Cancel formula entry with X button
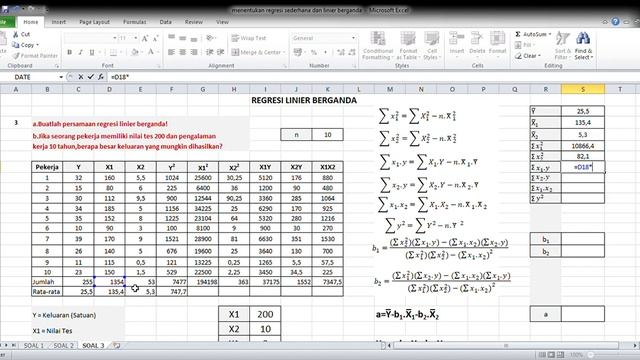This screenshot has width=640, height=360. (81, 77)
